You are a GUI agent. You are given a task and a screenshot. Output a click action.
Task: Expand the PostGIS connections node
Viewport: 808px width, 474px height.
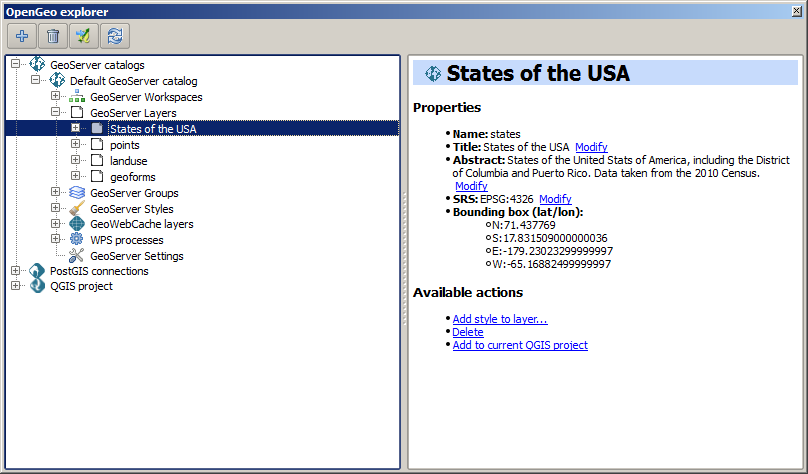tap(16, 271)
